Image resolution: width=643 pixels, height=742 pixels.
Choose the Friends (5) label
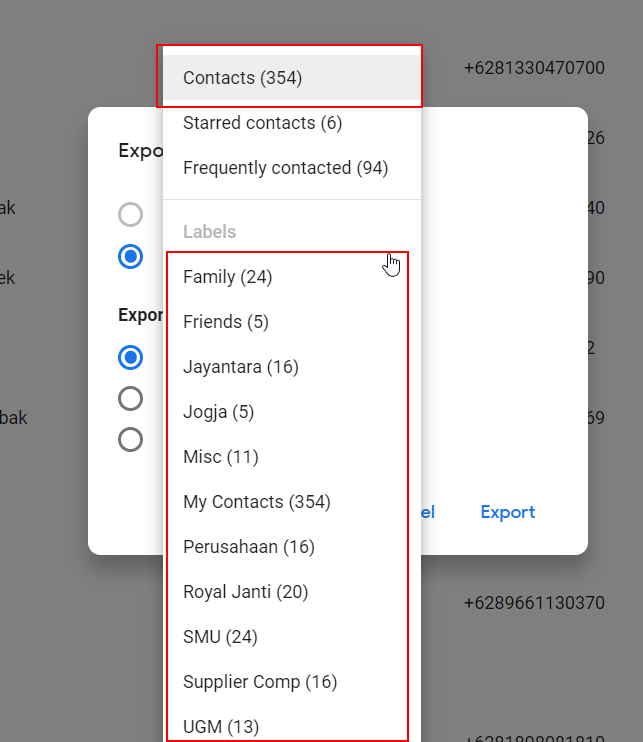226,322
